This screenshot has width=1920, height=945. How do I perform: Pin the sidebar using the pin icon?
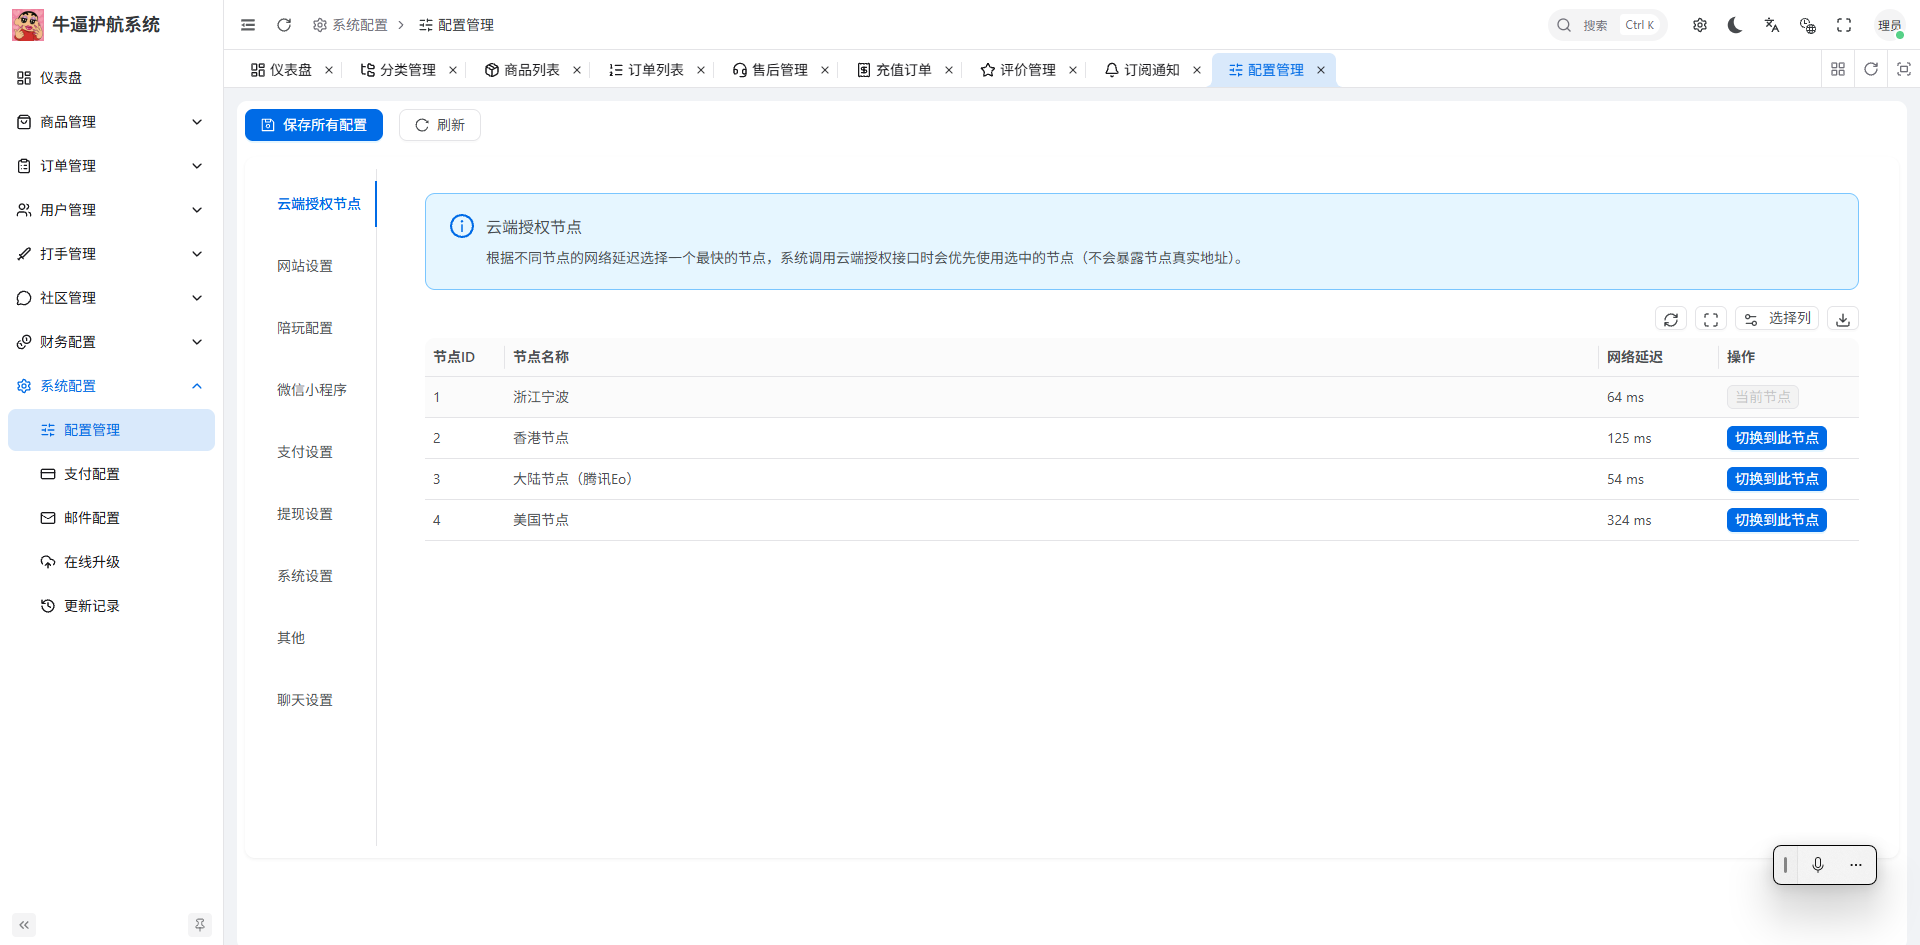tap(200, 925)
